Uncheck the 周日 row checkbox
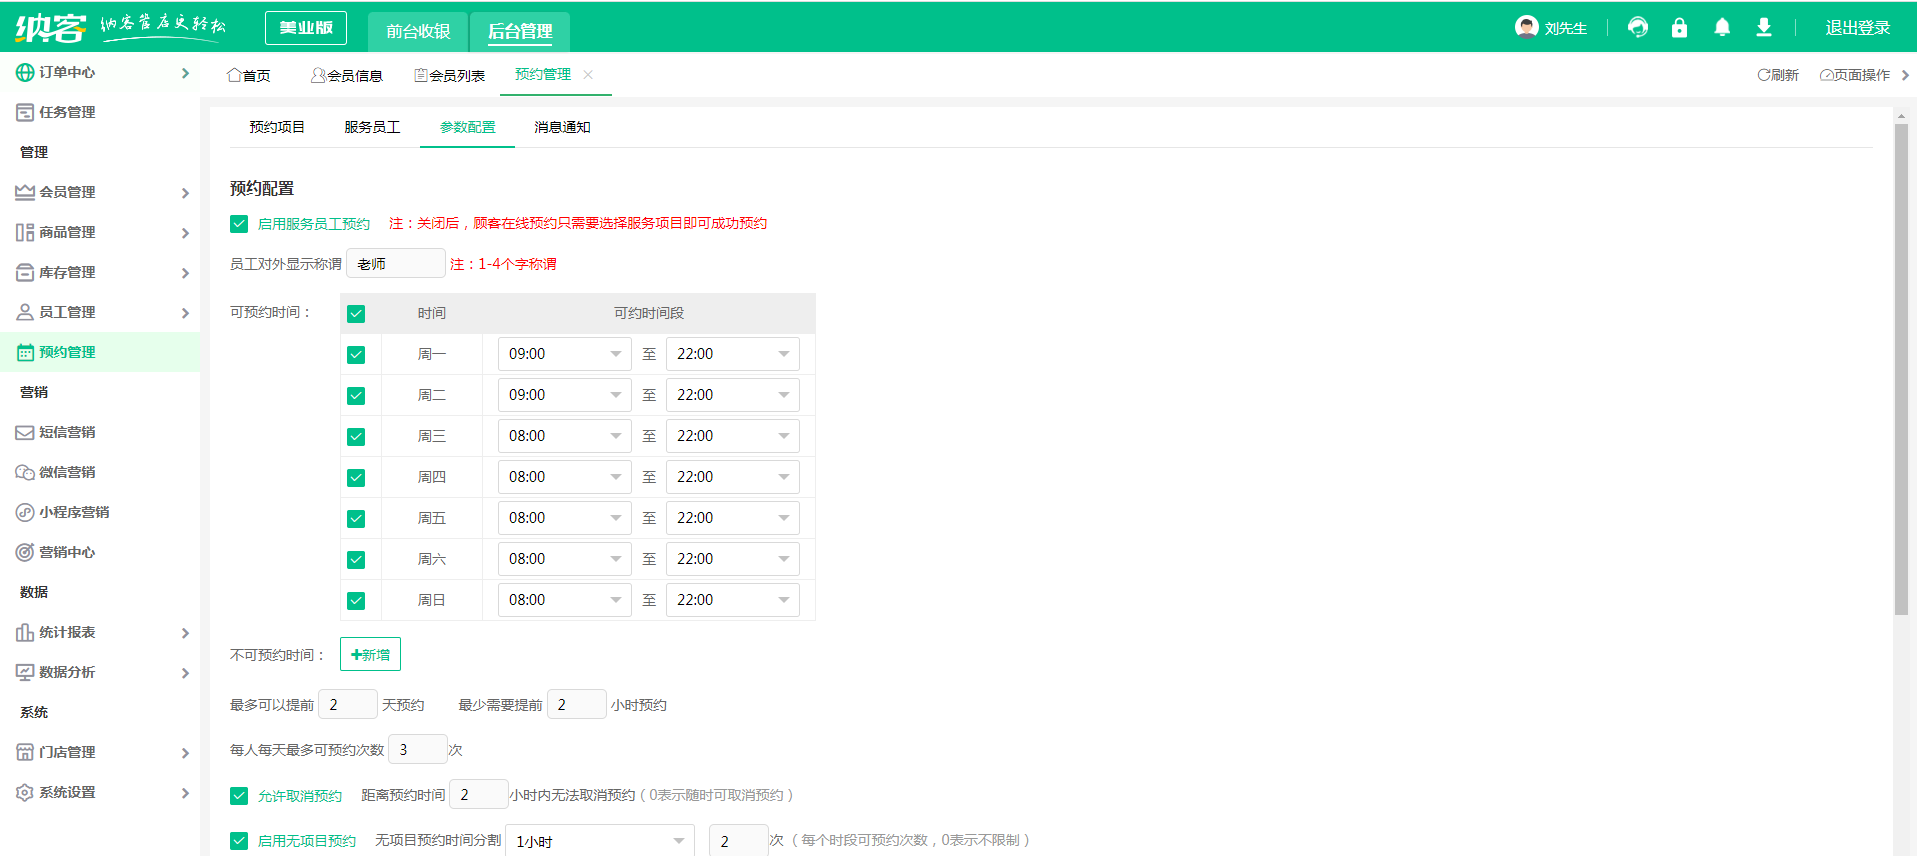The width and height of the screenshot is (1917, 856). pyautogui.click(x=356, y=601)
